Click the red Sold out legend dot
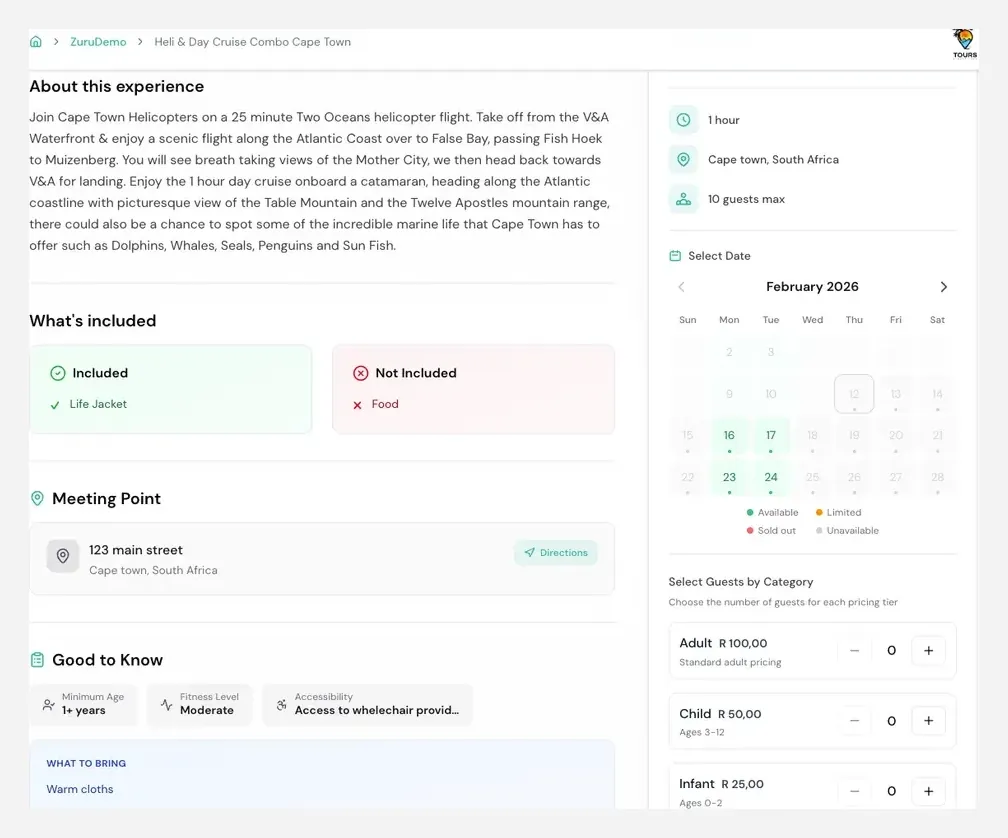 pyautogui.click(x=750, y=530)
